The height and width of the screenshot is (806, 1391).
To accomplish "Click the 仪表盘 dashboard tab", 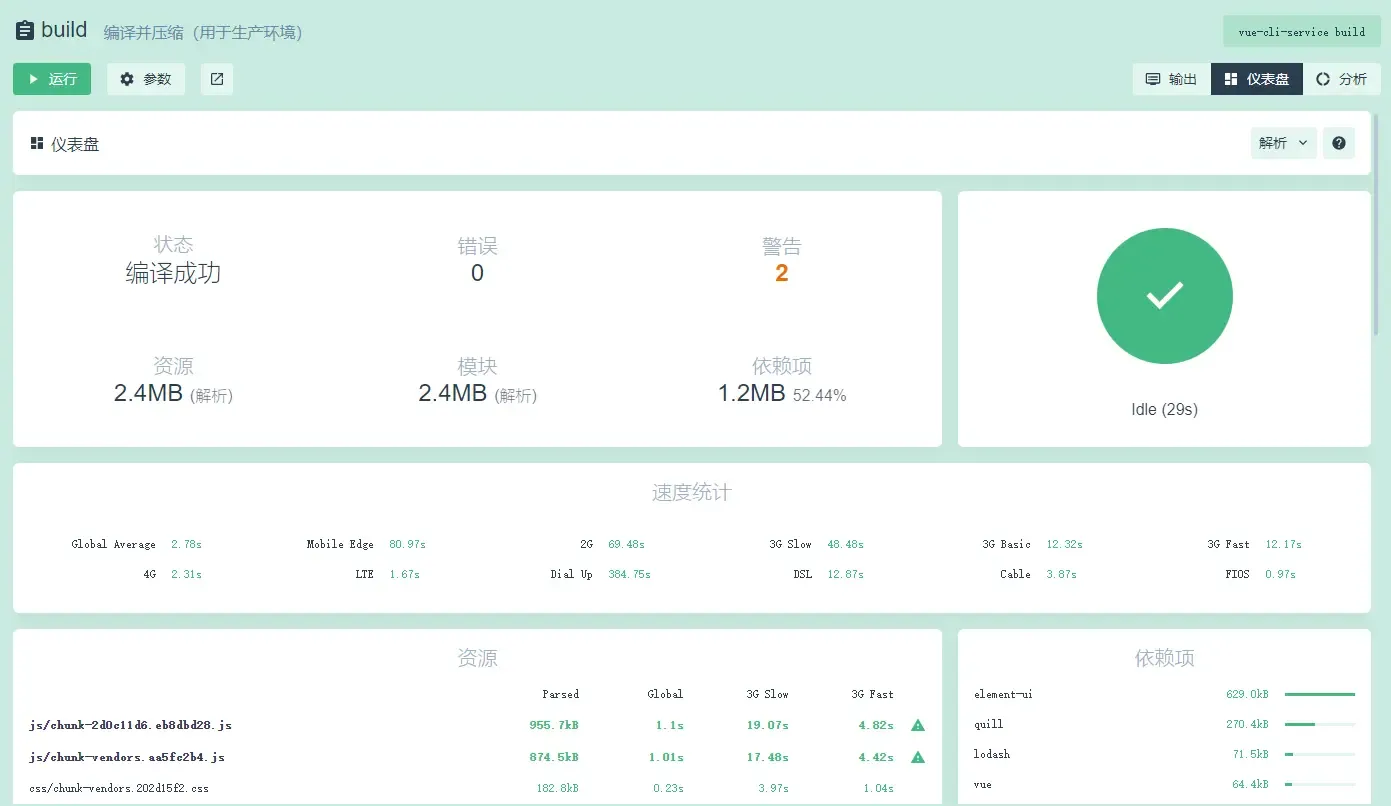I will (1256, 79).
